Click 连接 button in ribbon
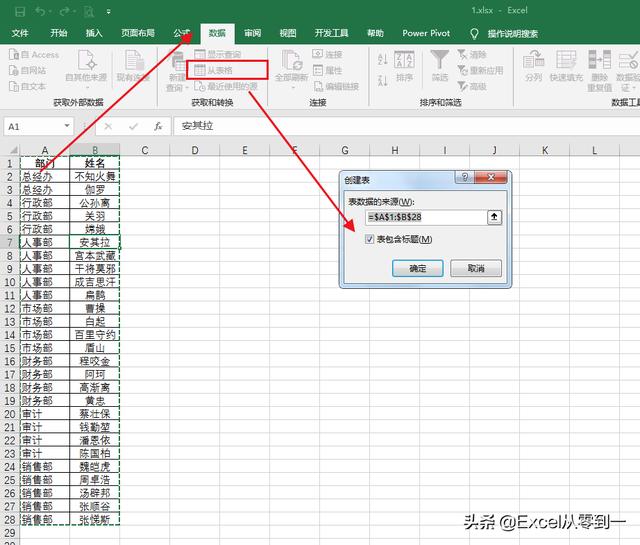This screenshot has height=545, width=640. tap(327, 54)
